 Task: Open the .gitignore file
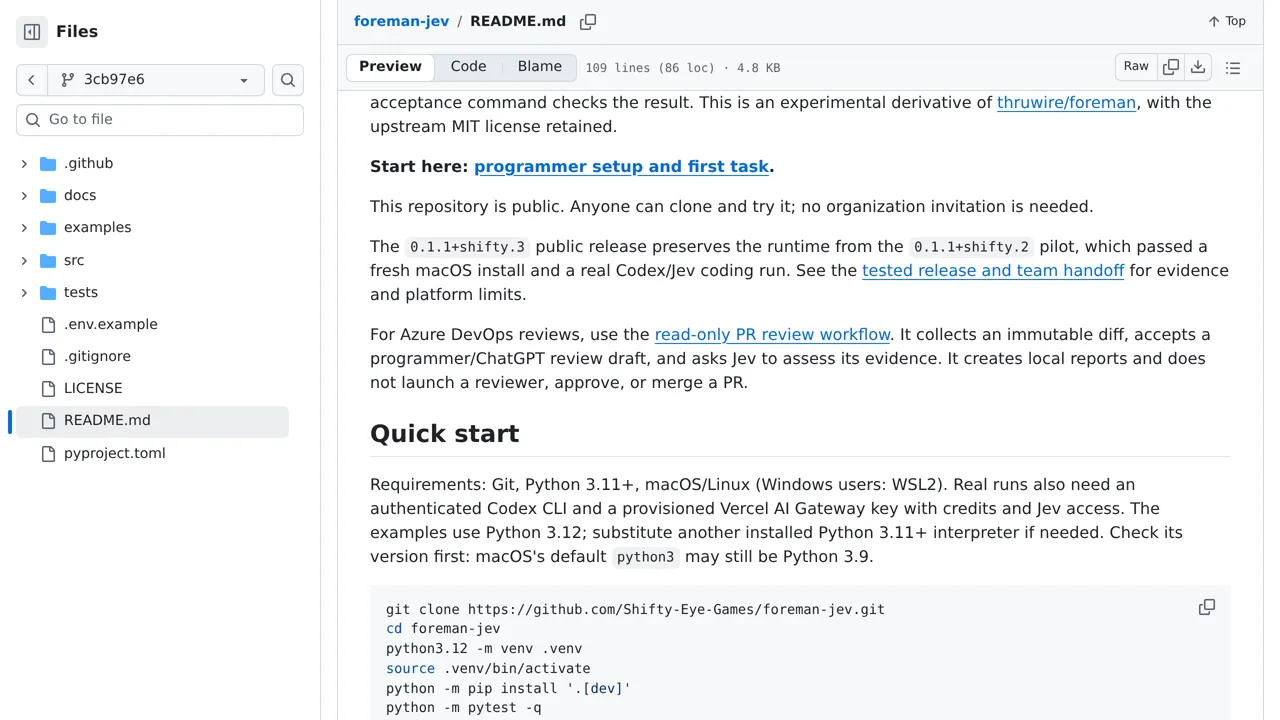point(97,356)
